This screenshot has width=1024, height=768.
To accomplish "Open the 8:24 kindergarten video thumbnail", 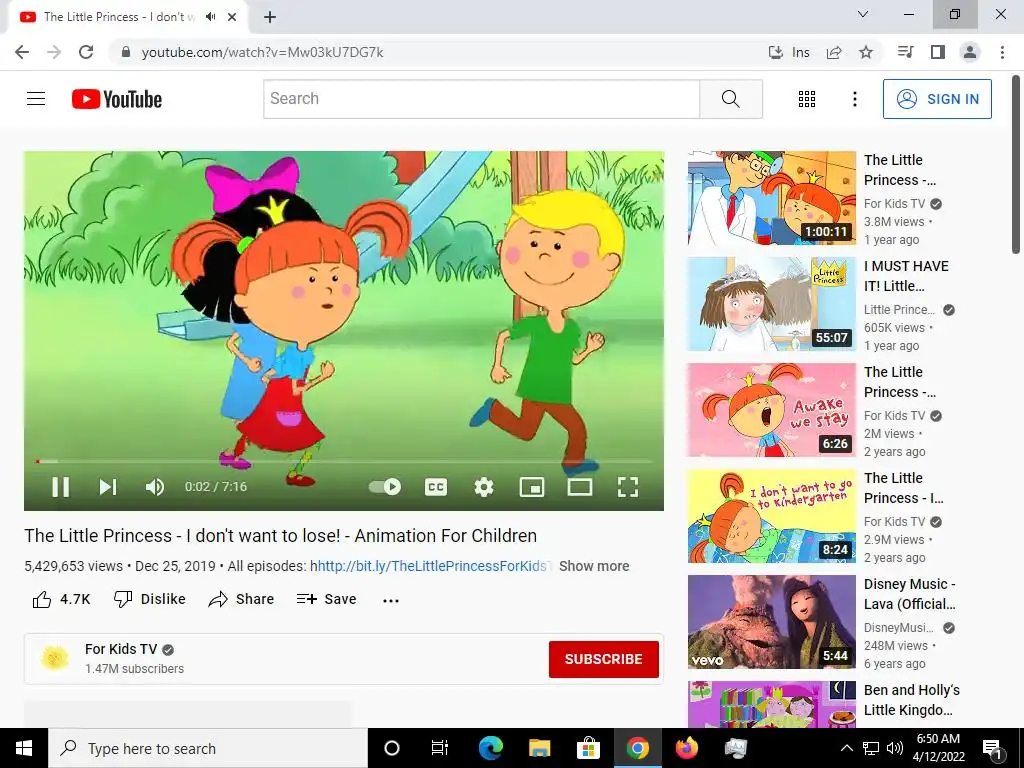I will (x=771, y=516).
